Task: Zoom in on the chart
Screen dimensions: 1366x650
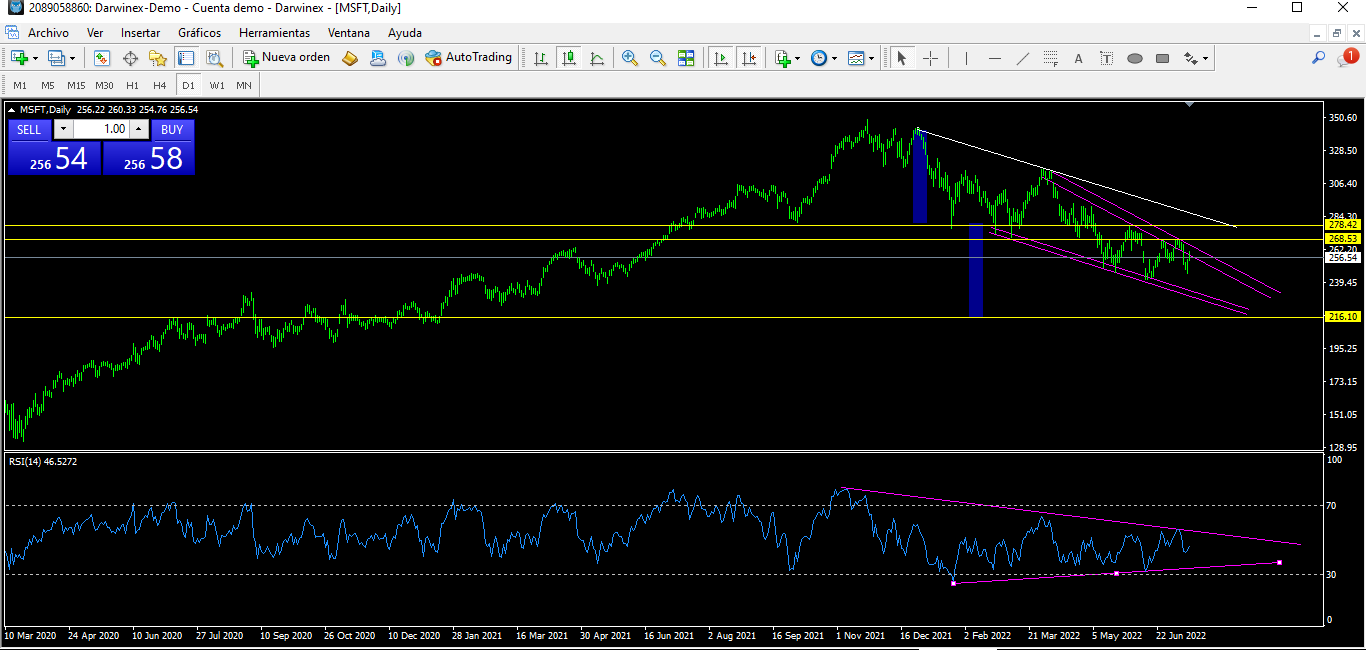Action: 630,58
